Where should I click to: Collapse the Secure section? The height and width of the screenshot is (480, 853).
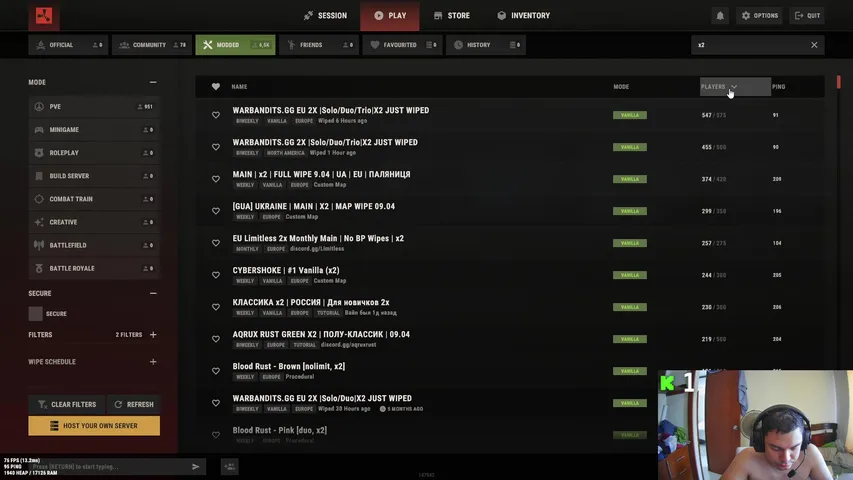pyautogui.click(x=153, y=293)
